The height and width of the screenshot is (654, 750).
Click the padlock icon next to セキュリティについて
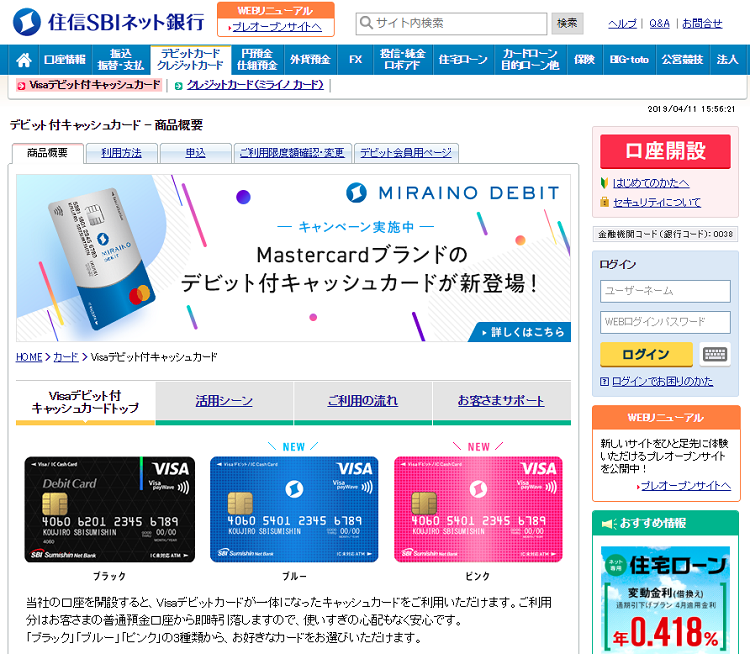click(604, 202)
